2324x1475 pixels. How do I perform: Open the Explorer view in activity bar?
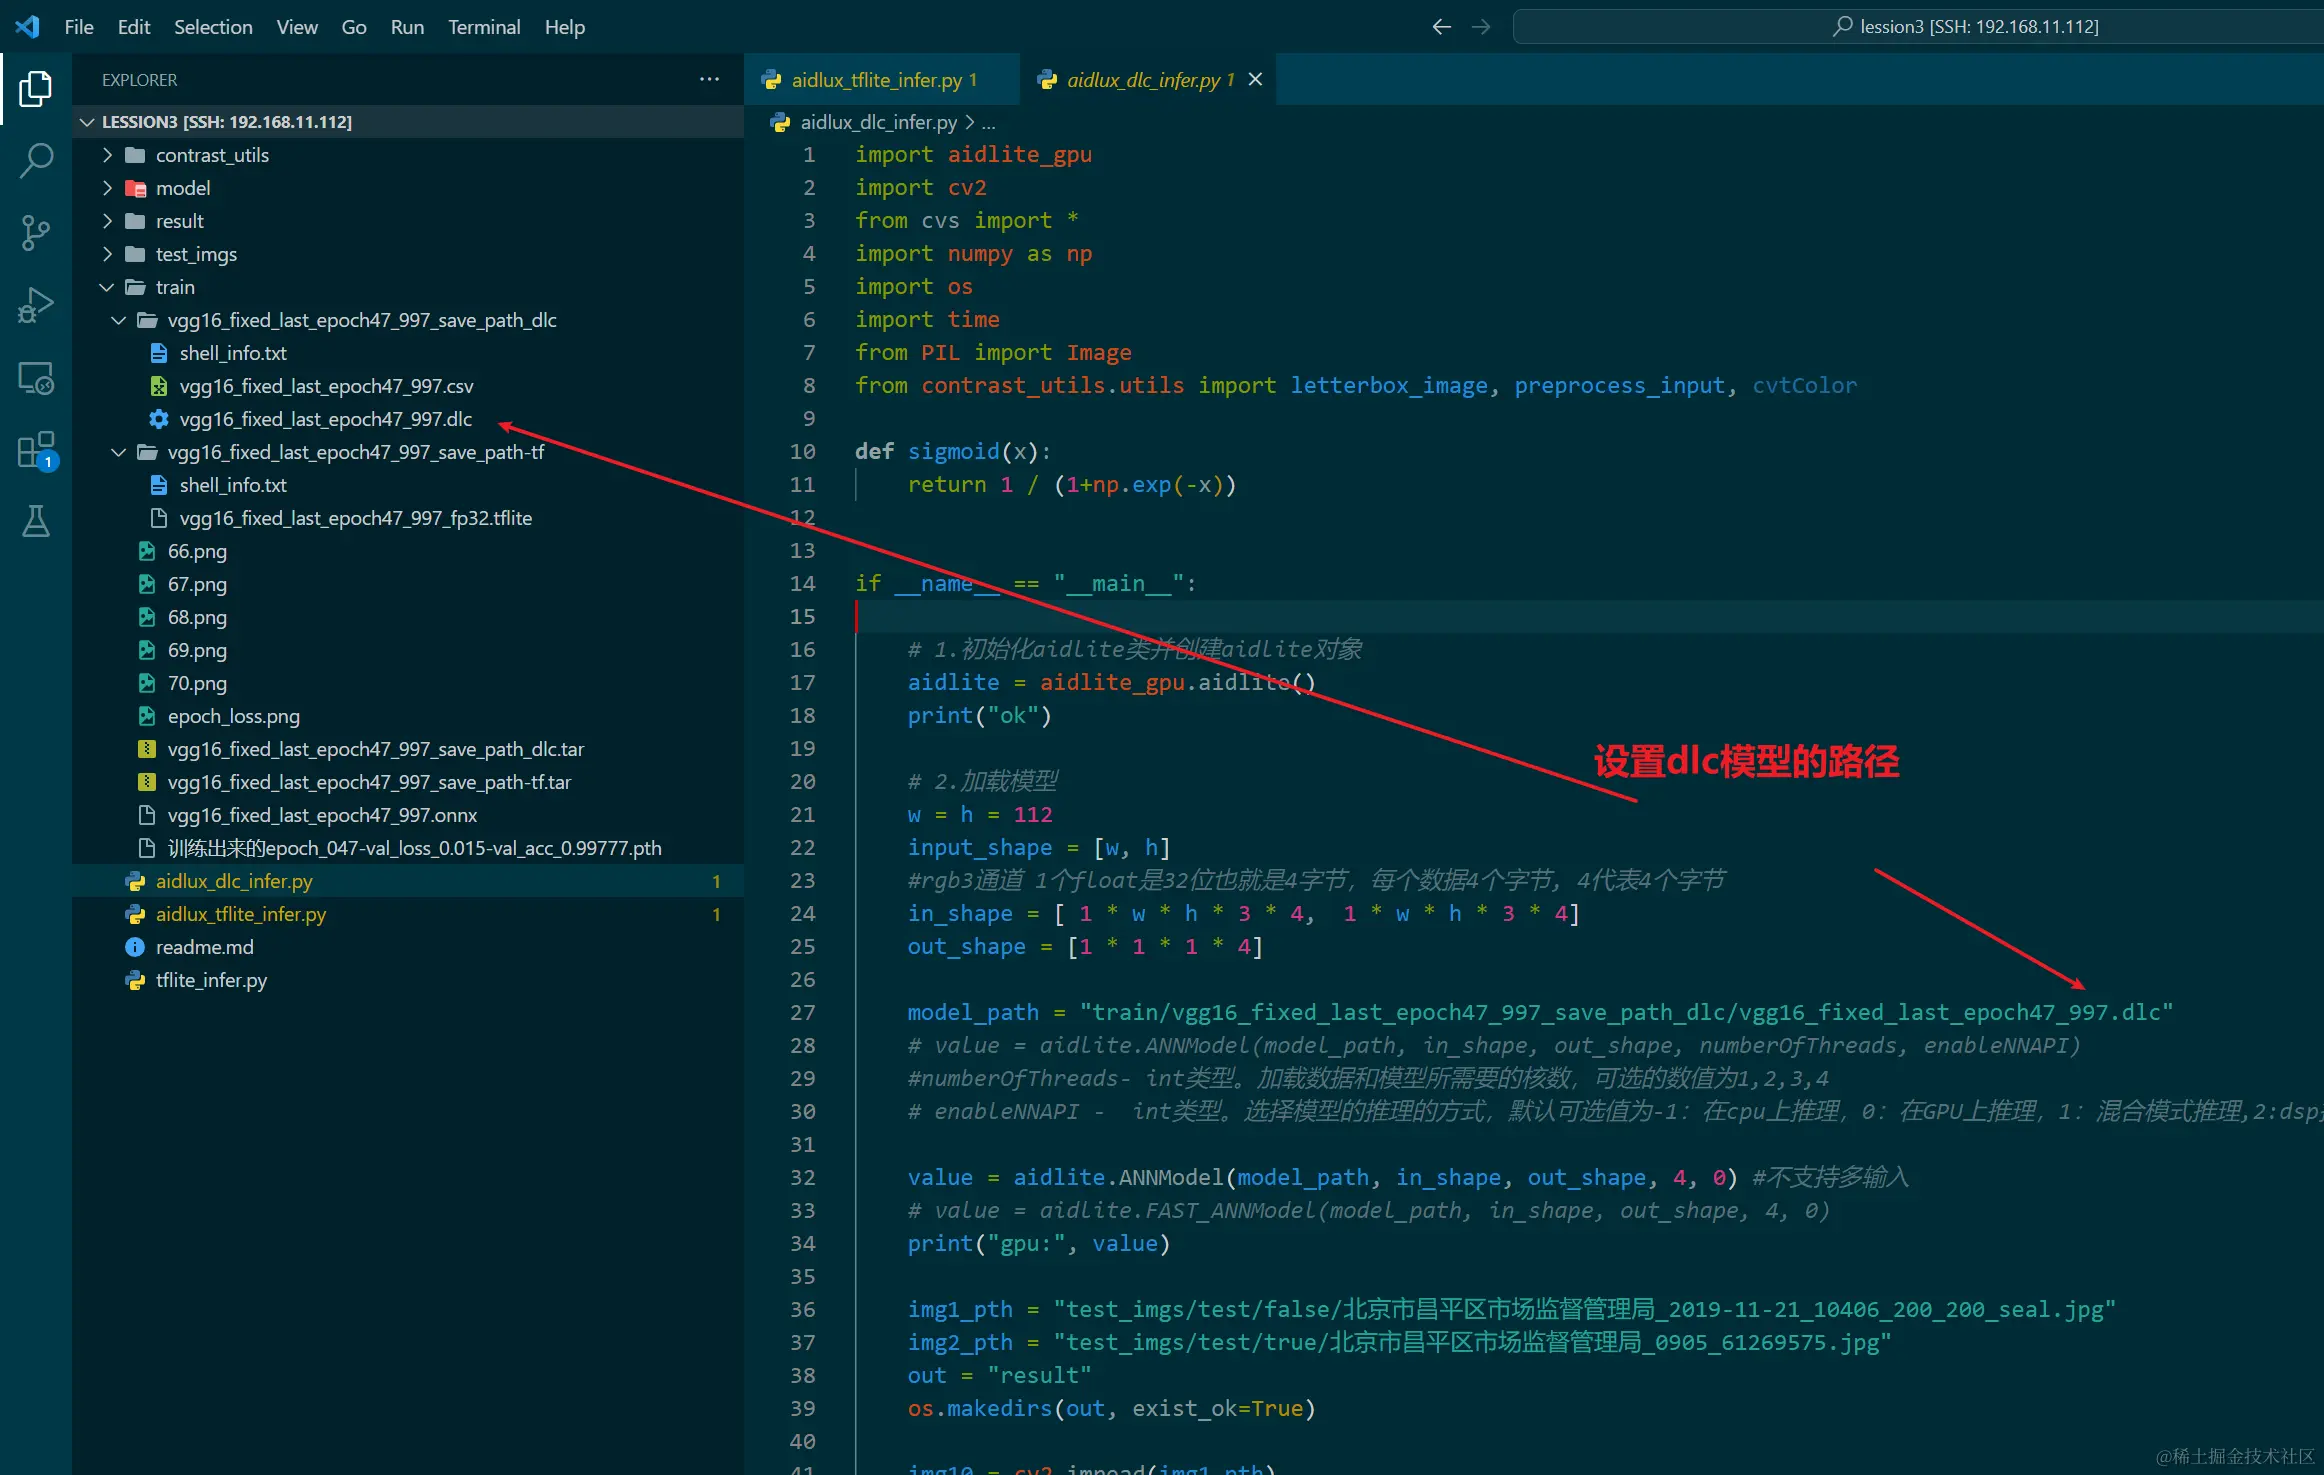(x=35, y=89)
